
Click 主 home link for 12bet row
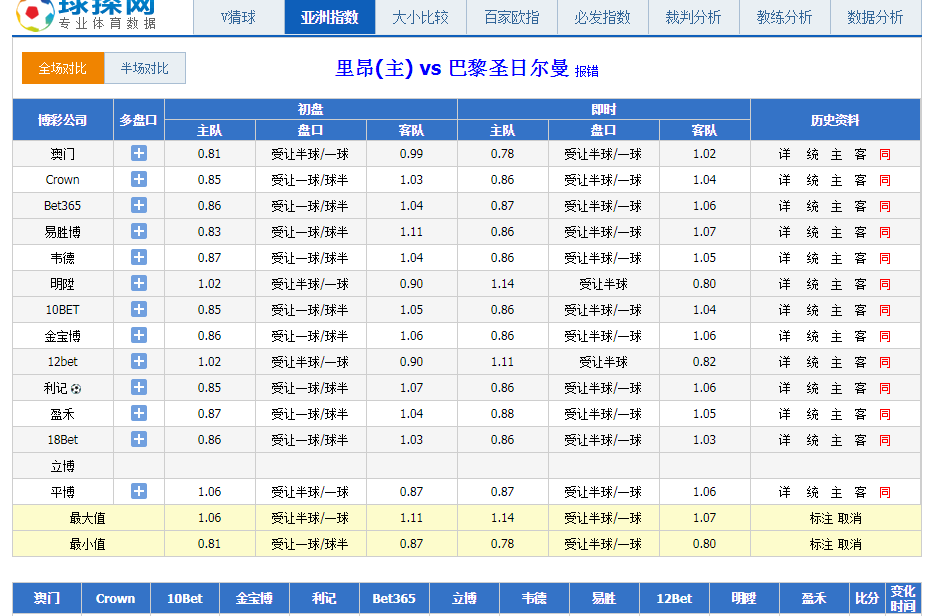point(836,362)
